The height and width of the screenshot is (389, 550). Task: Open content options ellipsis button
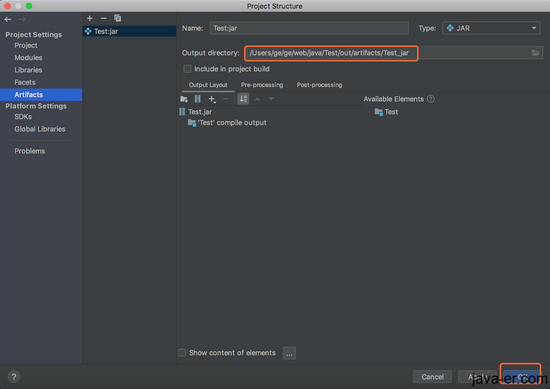(x=289, y=353)
